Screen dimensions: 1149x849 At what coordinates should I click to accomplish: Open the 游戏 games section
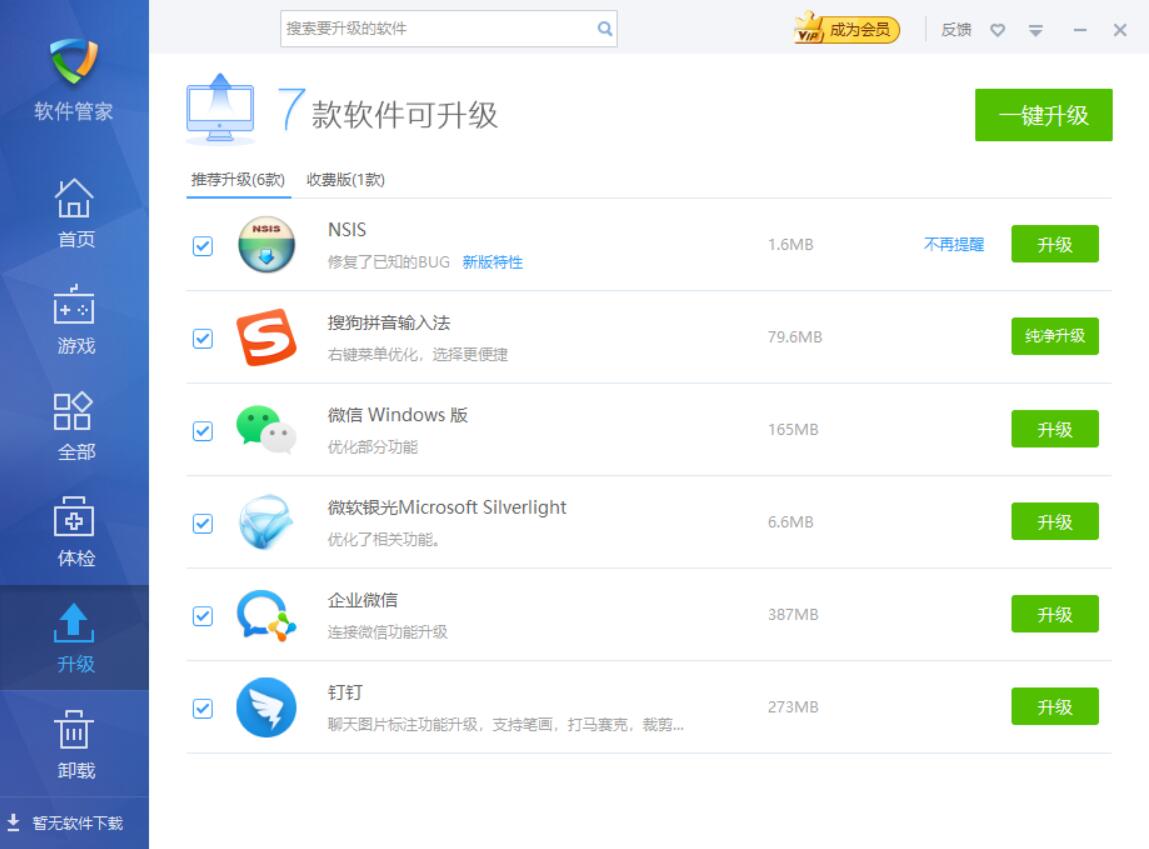(74, 319)
